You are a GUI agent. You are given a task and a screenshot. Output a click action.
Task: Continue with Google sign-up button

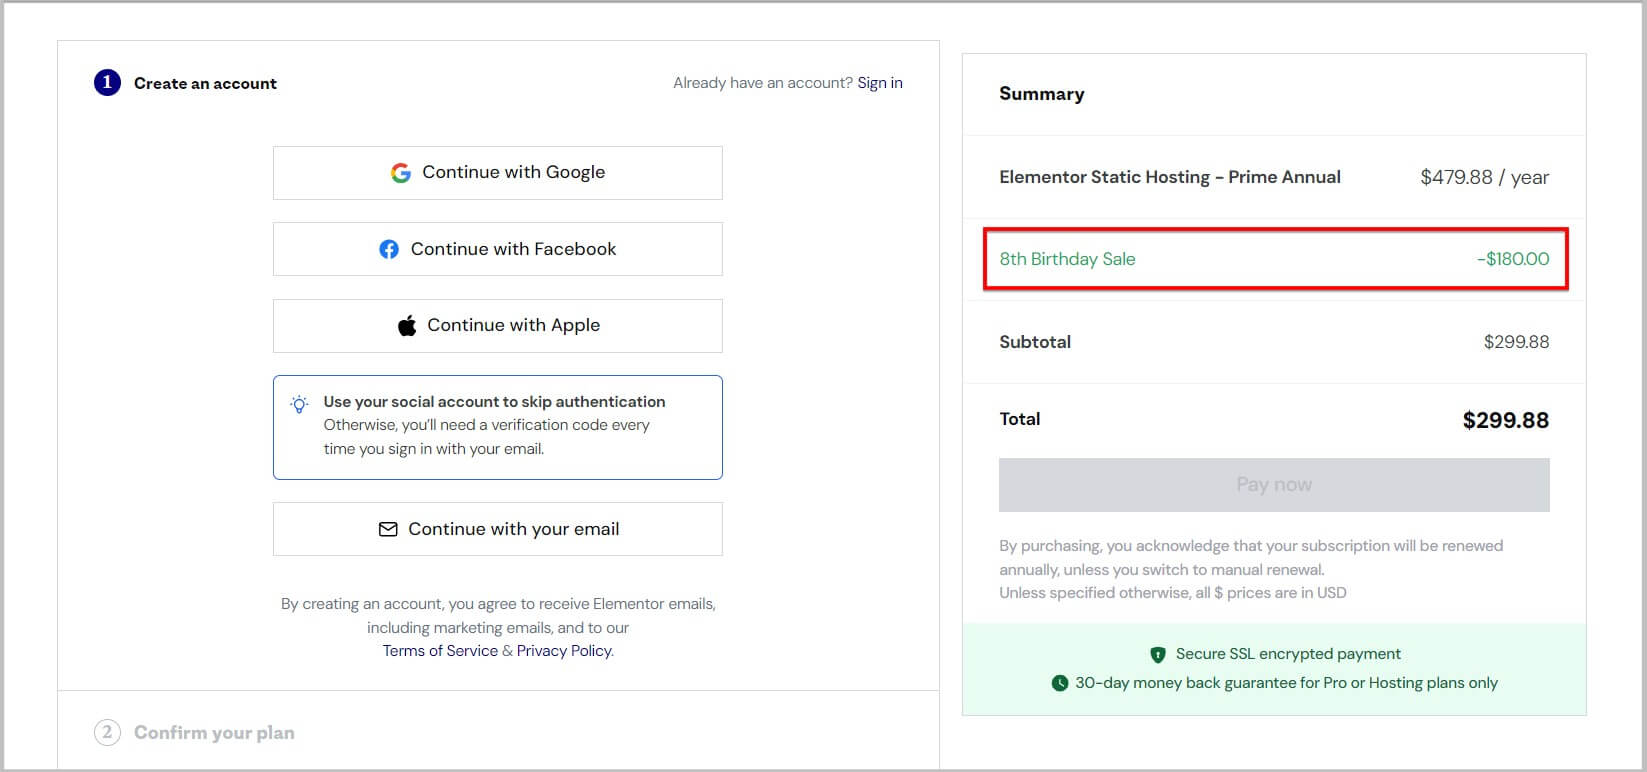point(497,173)
